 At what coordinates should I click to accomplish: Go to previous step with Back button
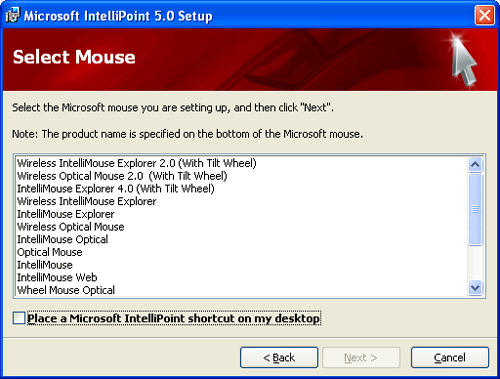pos(279,358)
